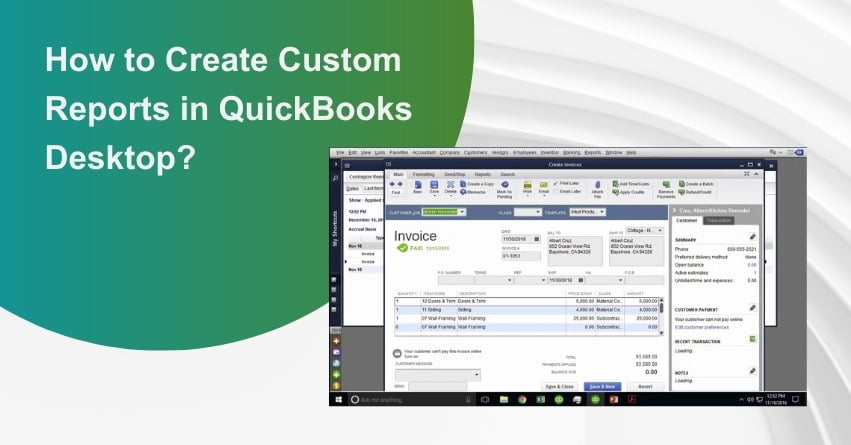Switch to the Reports ribbon tab
The image size is (851, 445).
pyautogui.click(x=482, y=174)
